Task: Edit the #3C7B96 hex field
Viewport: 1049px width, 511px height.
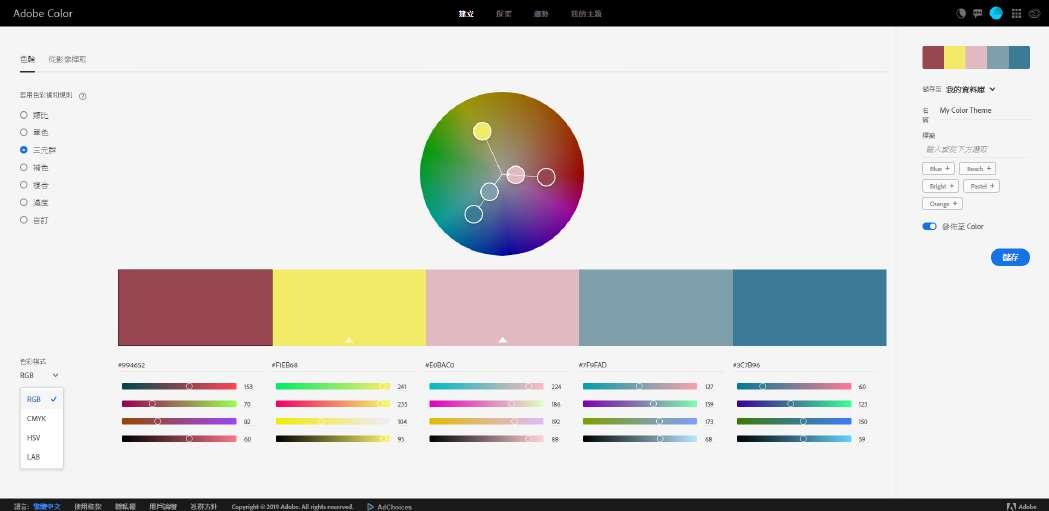Action: 805,365
